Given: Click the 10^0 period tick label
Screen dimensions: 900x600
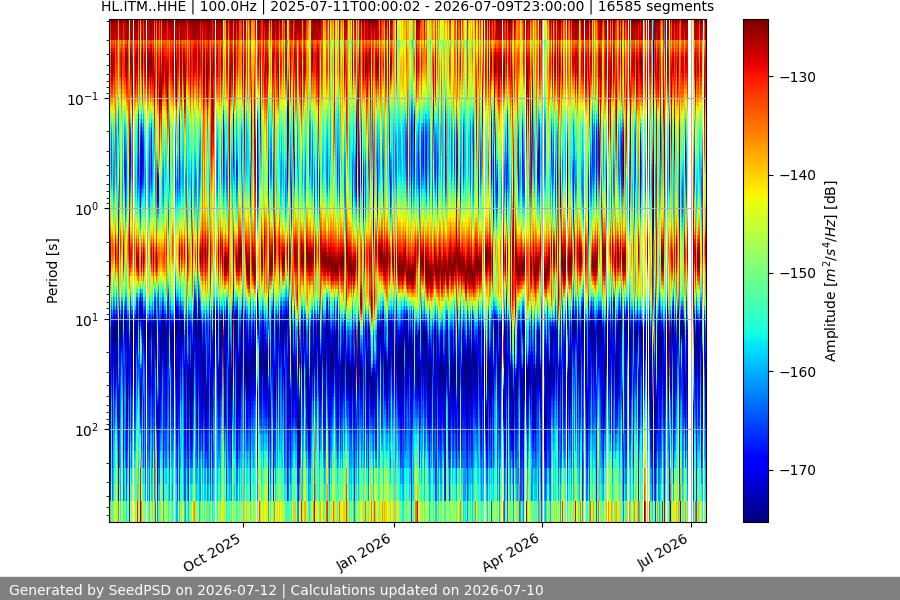Looking at the screenshot, I should tap(86, 210).
